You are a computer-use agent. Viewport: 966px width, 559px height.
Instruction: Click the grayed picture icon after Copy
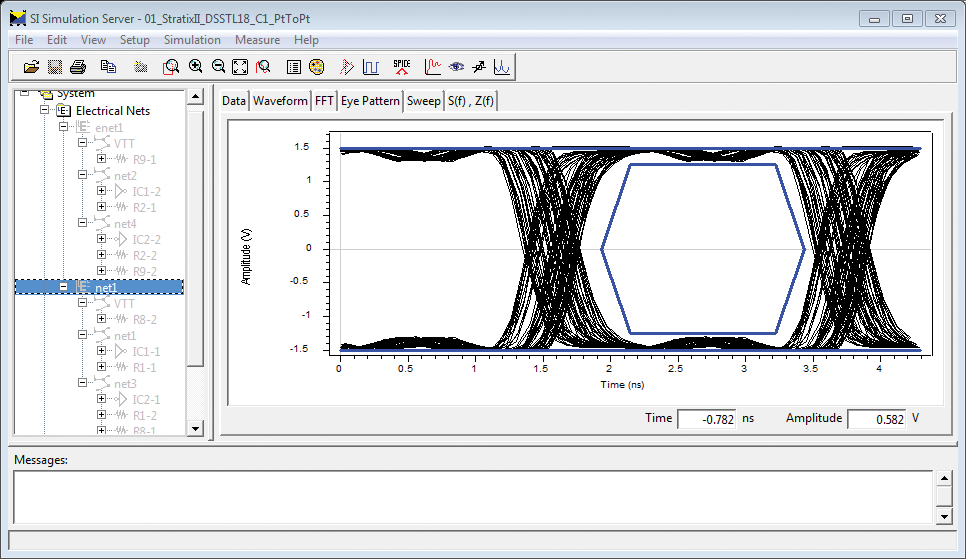point(141,67)
